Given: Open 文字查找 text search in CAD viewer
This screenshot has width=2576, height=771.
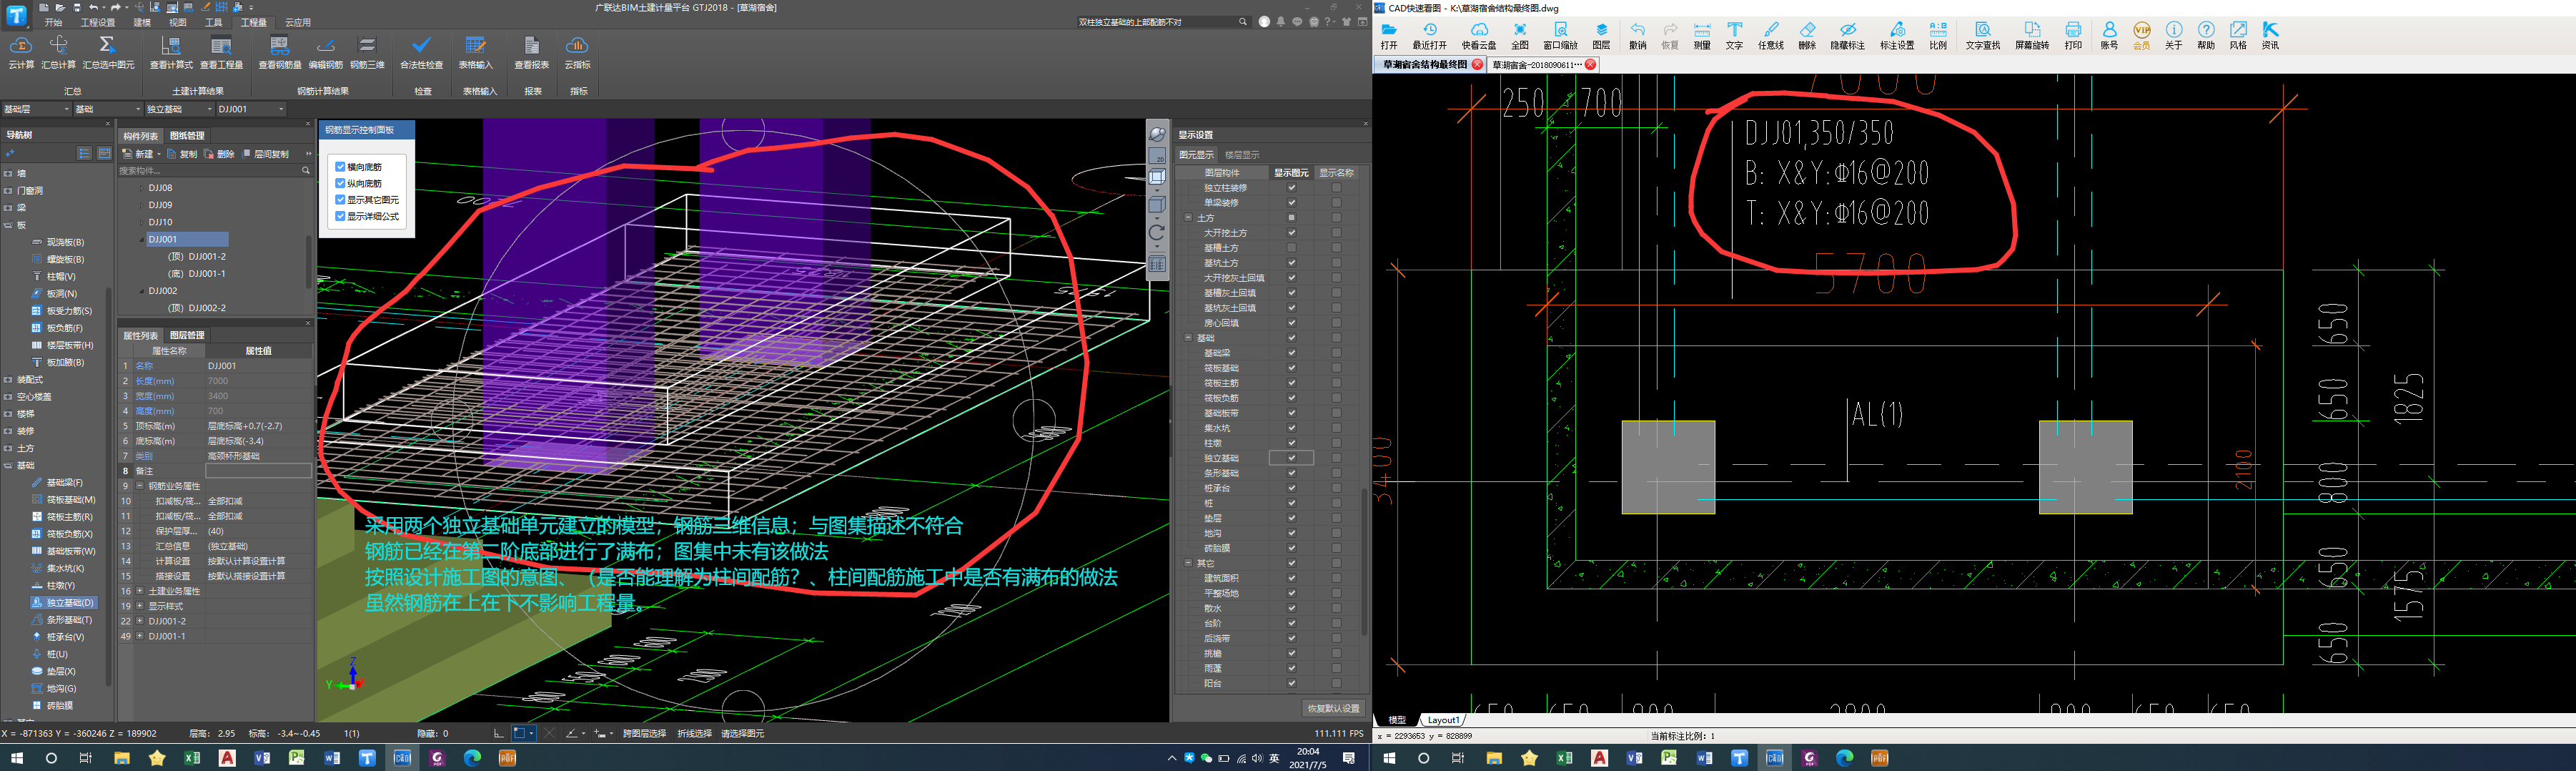Looking at the screenshot, I should click(1982, 36).
